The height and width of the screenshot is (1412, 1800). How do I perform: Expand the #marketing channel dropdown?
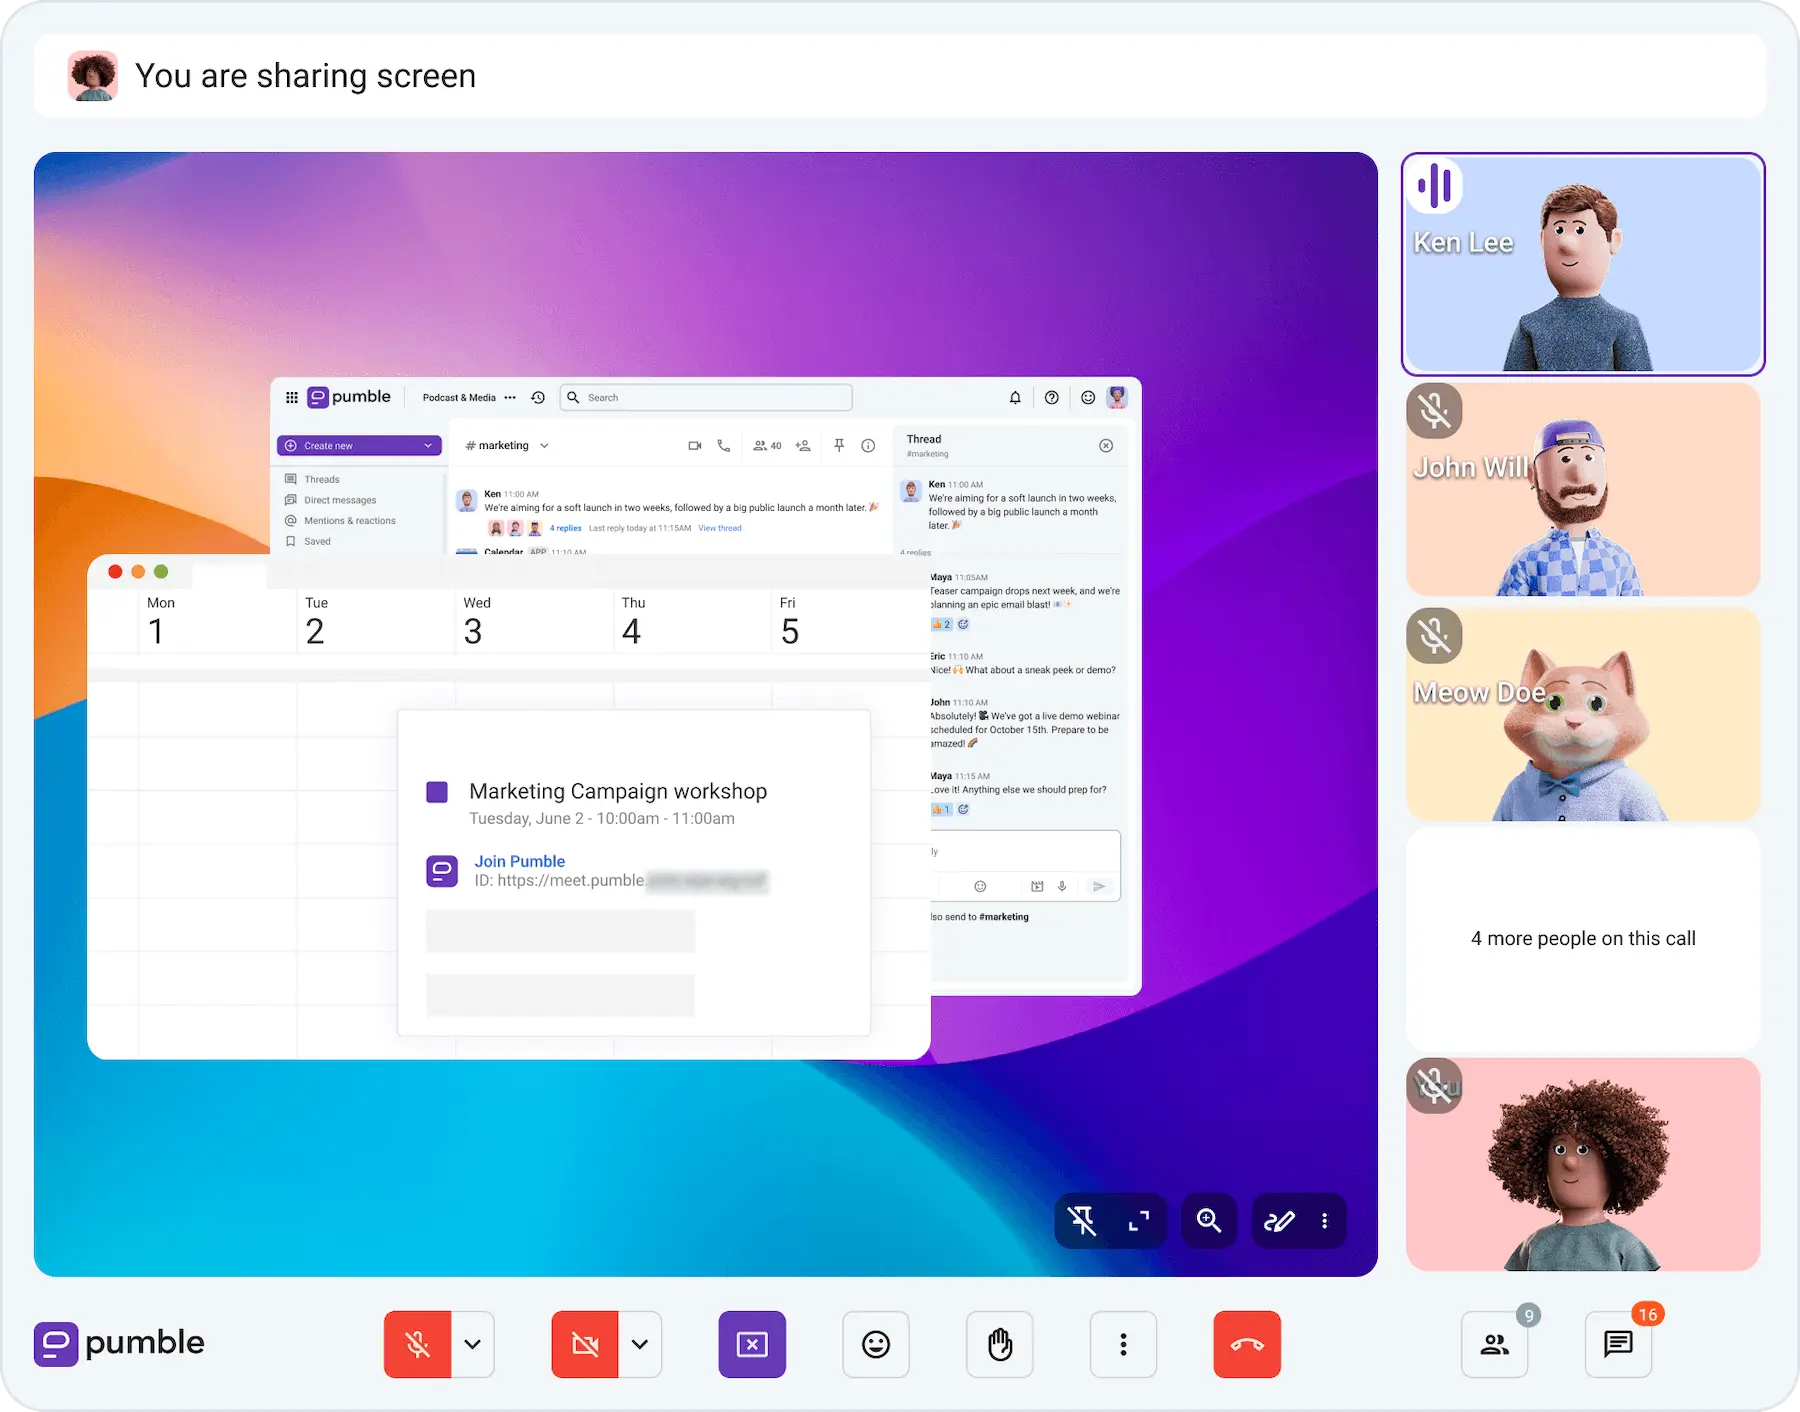(544, 446)
